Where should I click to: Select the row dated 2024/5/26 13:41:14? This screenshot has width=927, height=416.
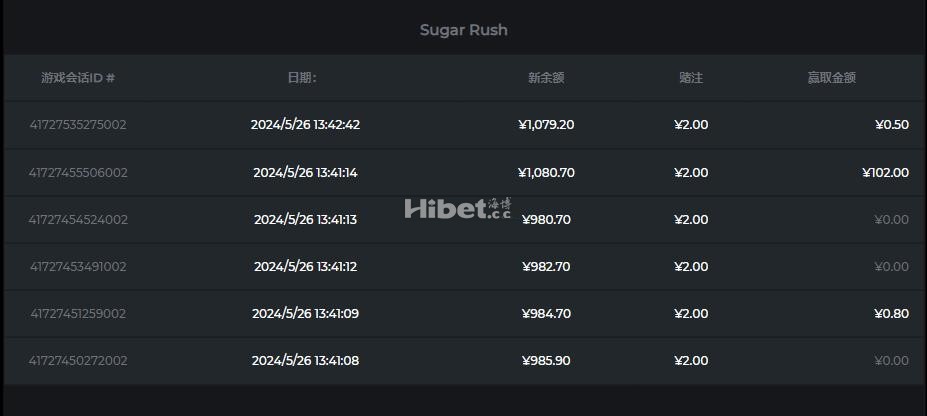tap(464, 173)
